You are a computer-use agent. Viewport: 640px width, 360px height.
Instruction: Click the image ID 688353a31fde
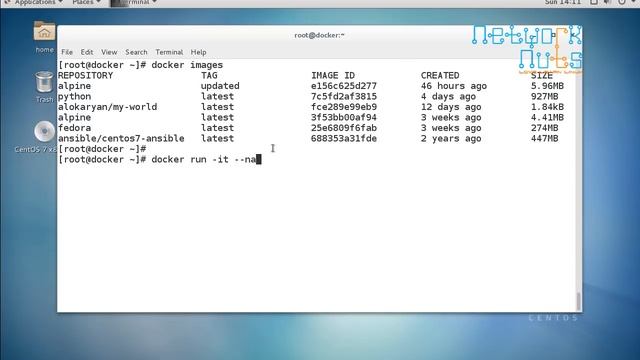click(344, 139)
